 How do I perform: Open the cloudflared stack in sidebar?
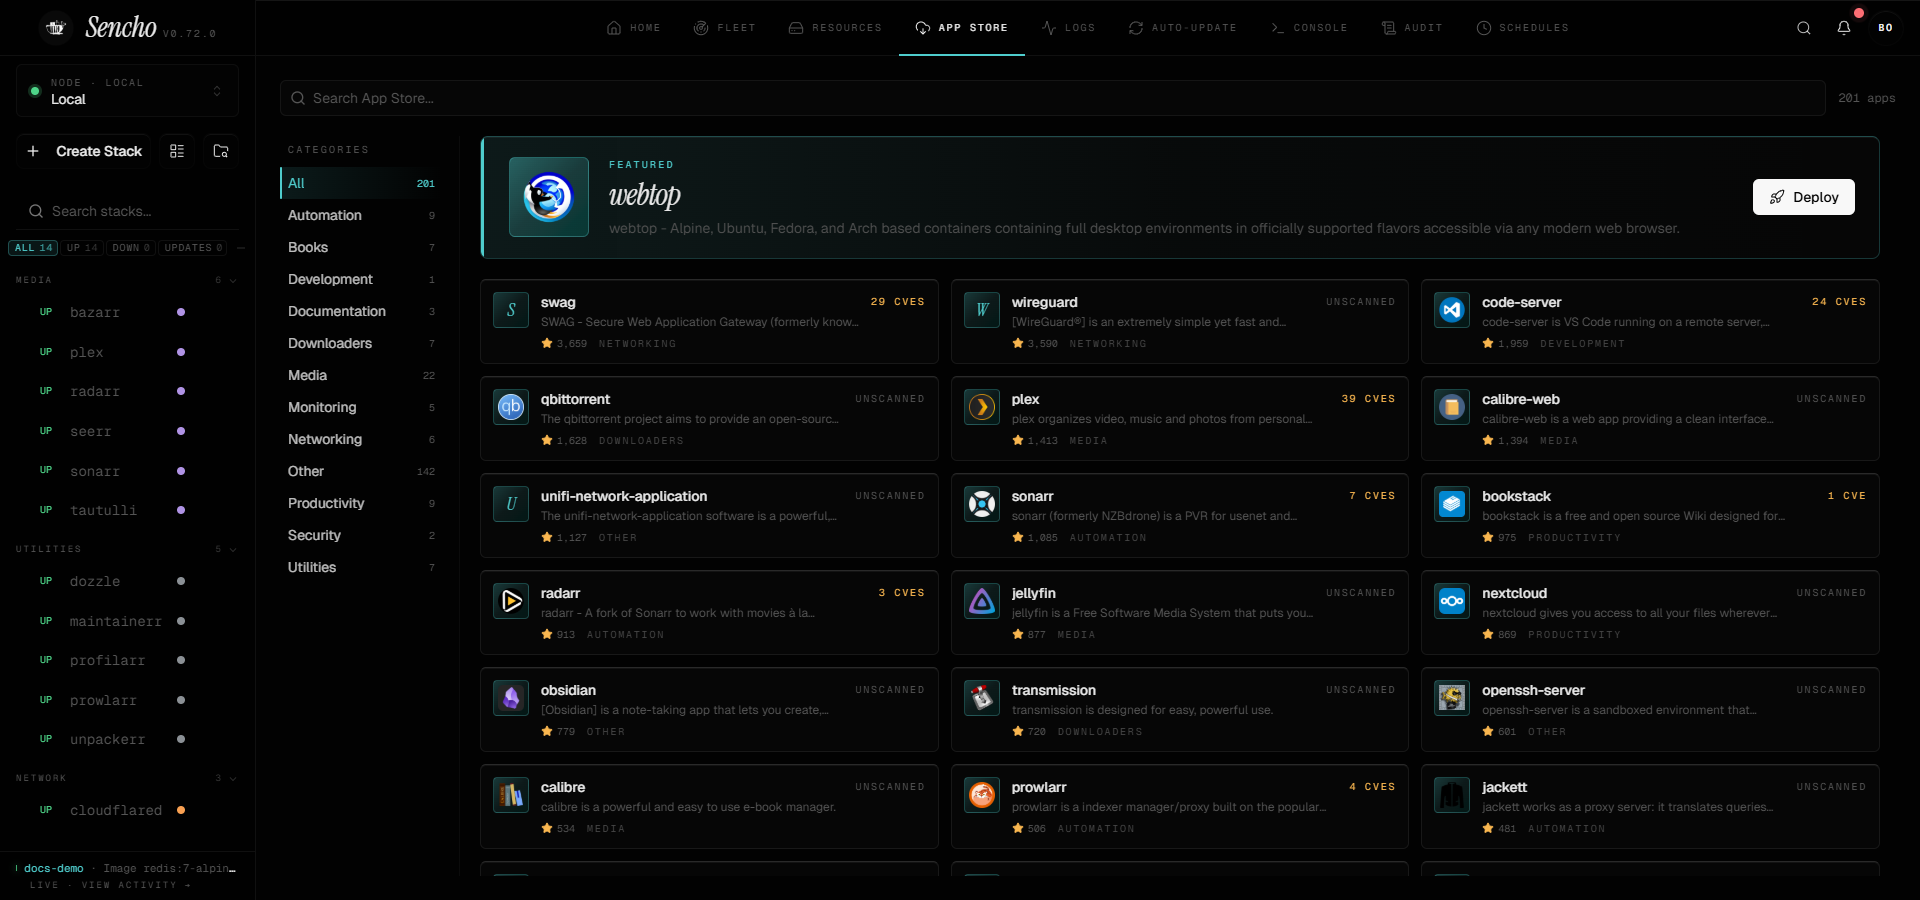coord(125,810)
